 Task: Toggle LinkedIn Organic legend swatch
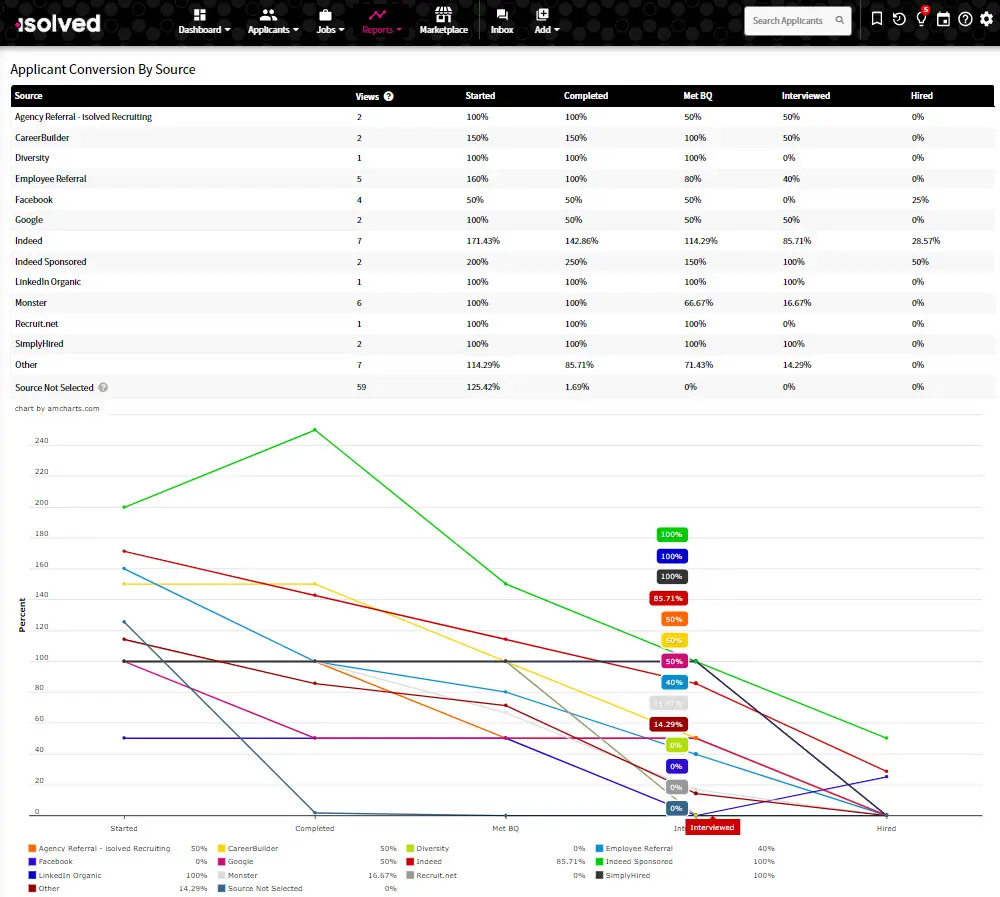[x=32, y=875]
